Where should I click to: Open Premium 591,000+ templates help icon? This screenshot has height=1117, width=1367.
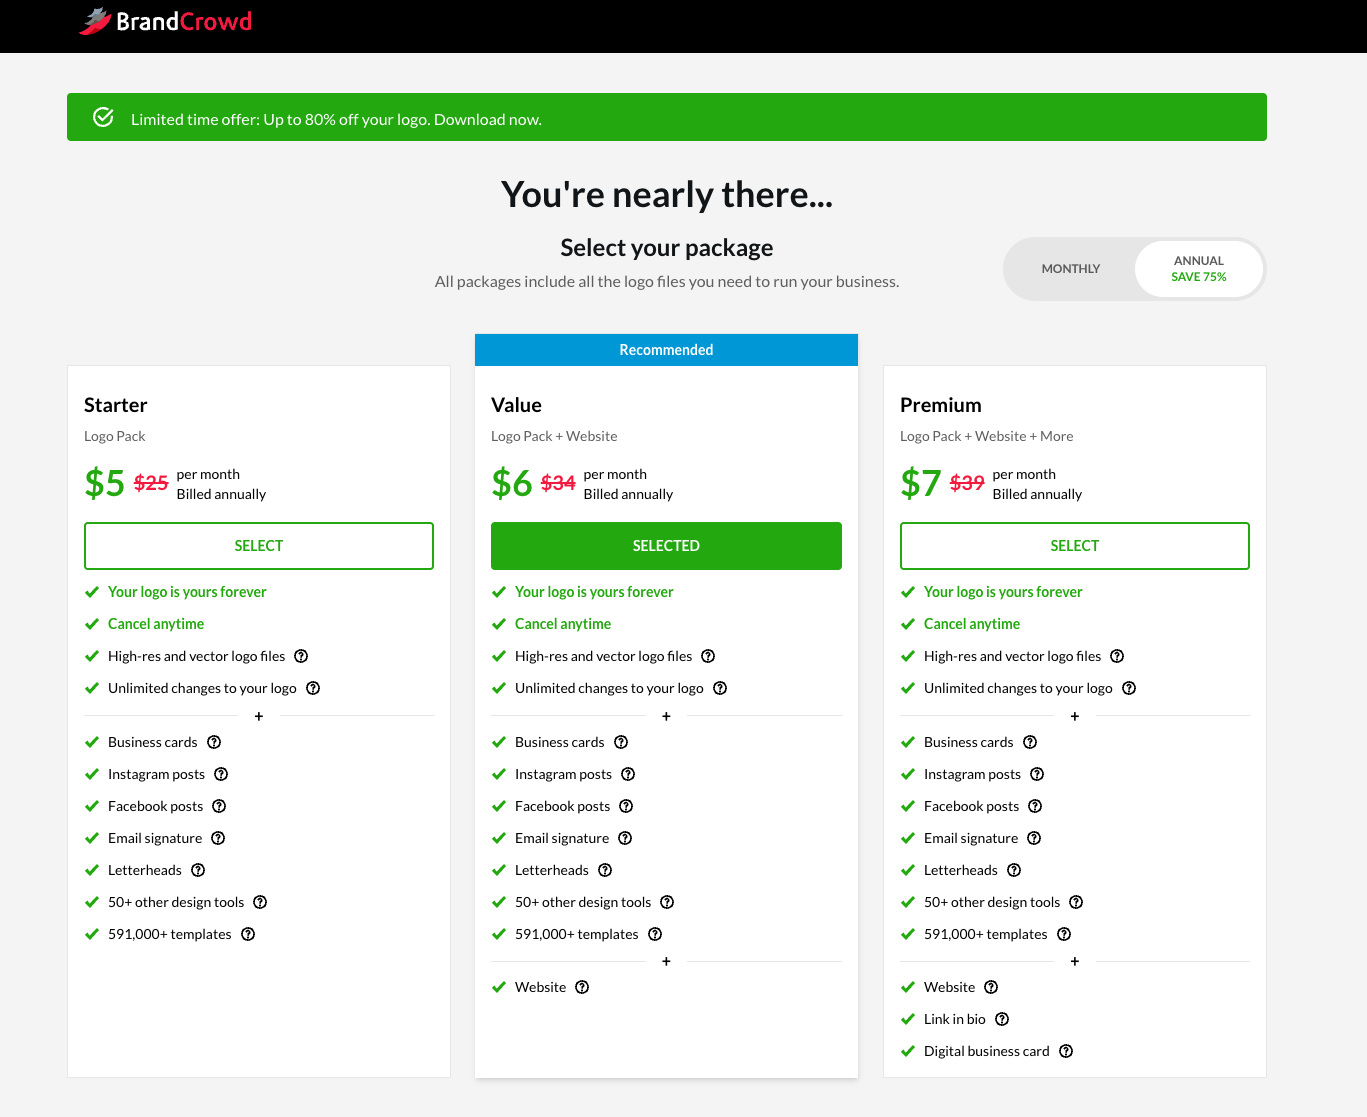pos(1064,934)
